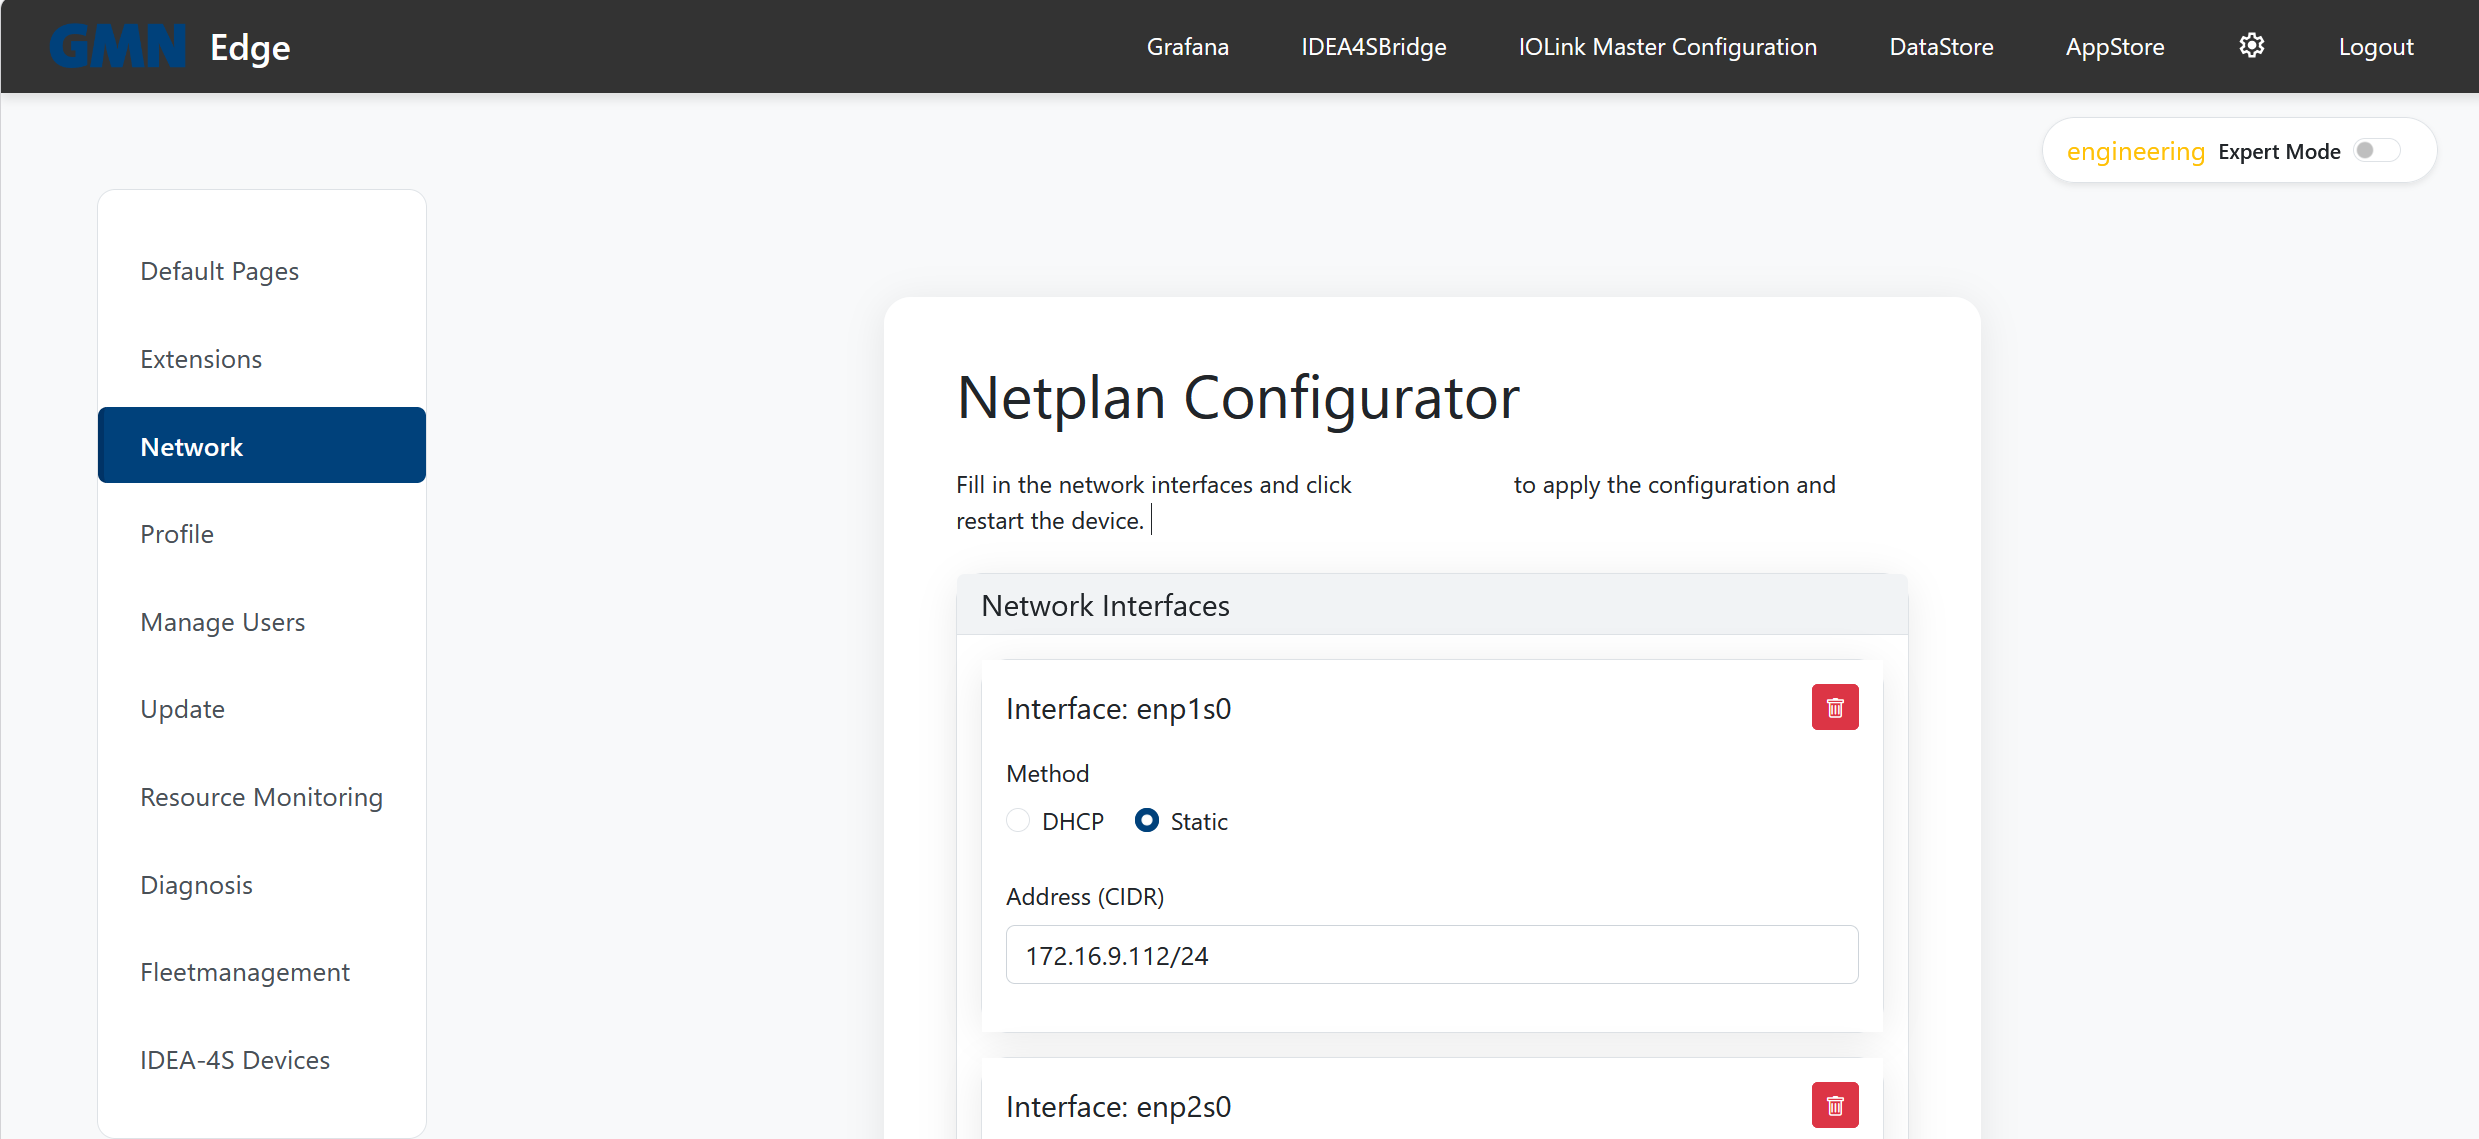Screen dimensions: 2479x1139
Task: Enable Expert Mode toggle
Action: click(x=2377, y=149)
